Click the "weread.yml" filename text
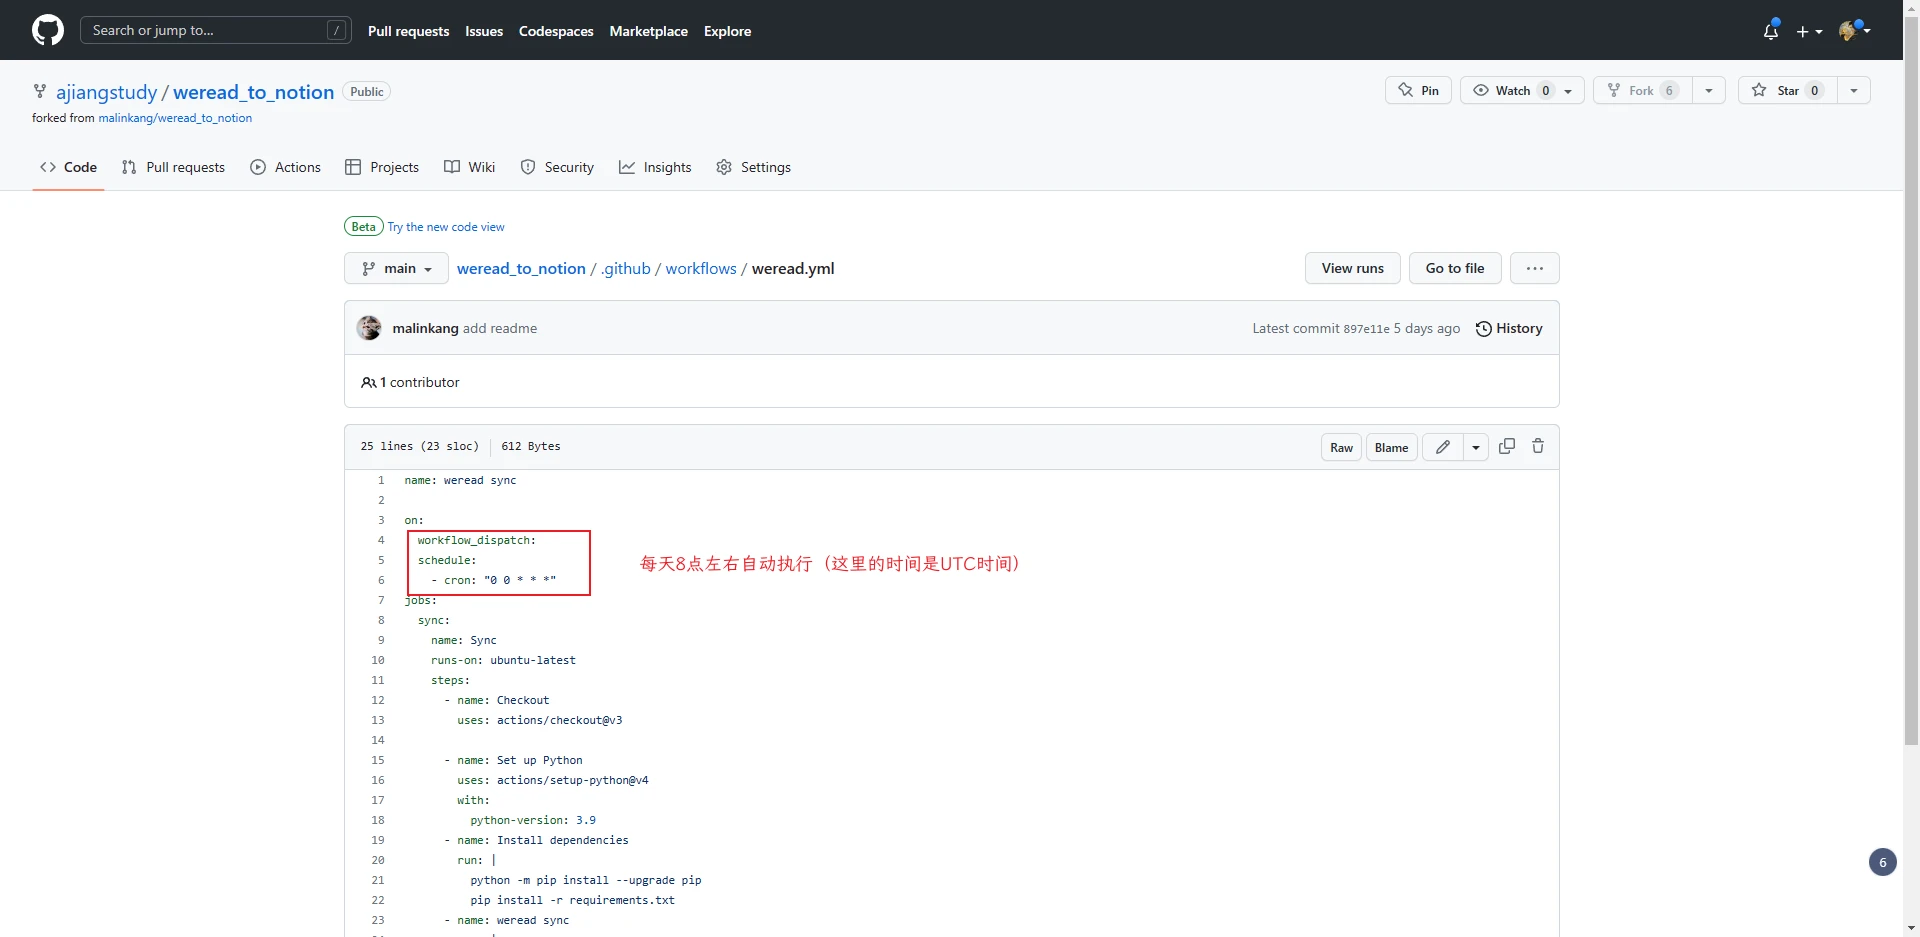 click(x=793, y=268)
